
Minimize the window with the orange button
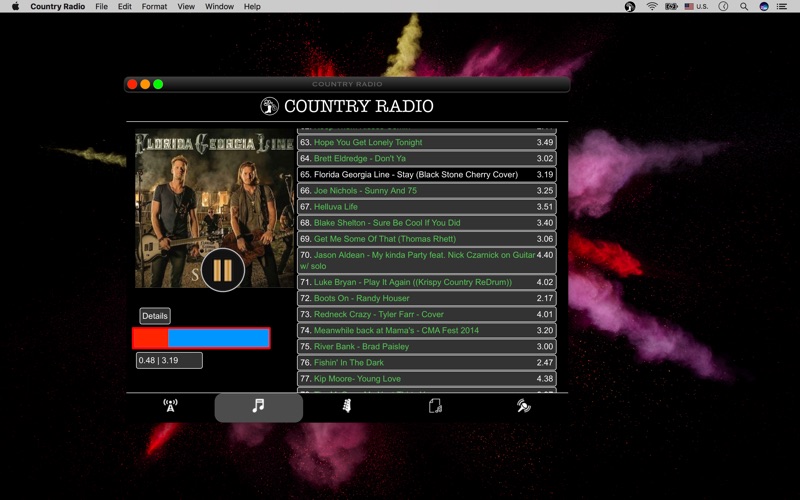pyautogui.click(x=145, y=84)
